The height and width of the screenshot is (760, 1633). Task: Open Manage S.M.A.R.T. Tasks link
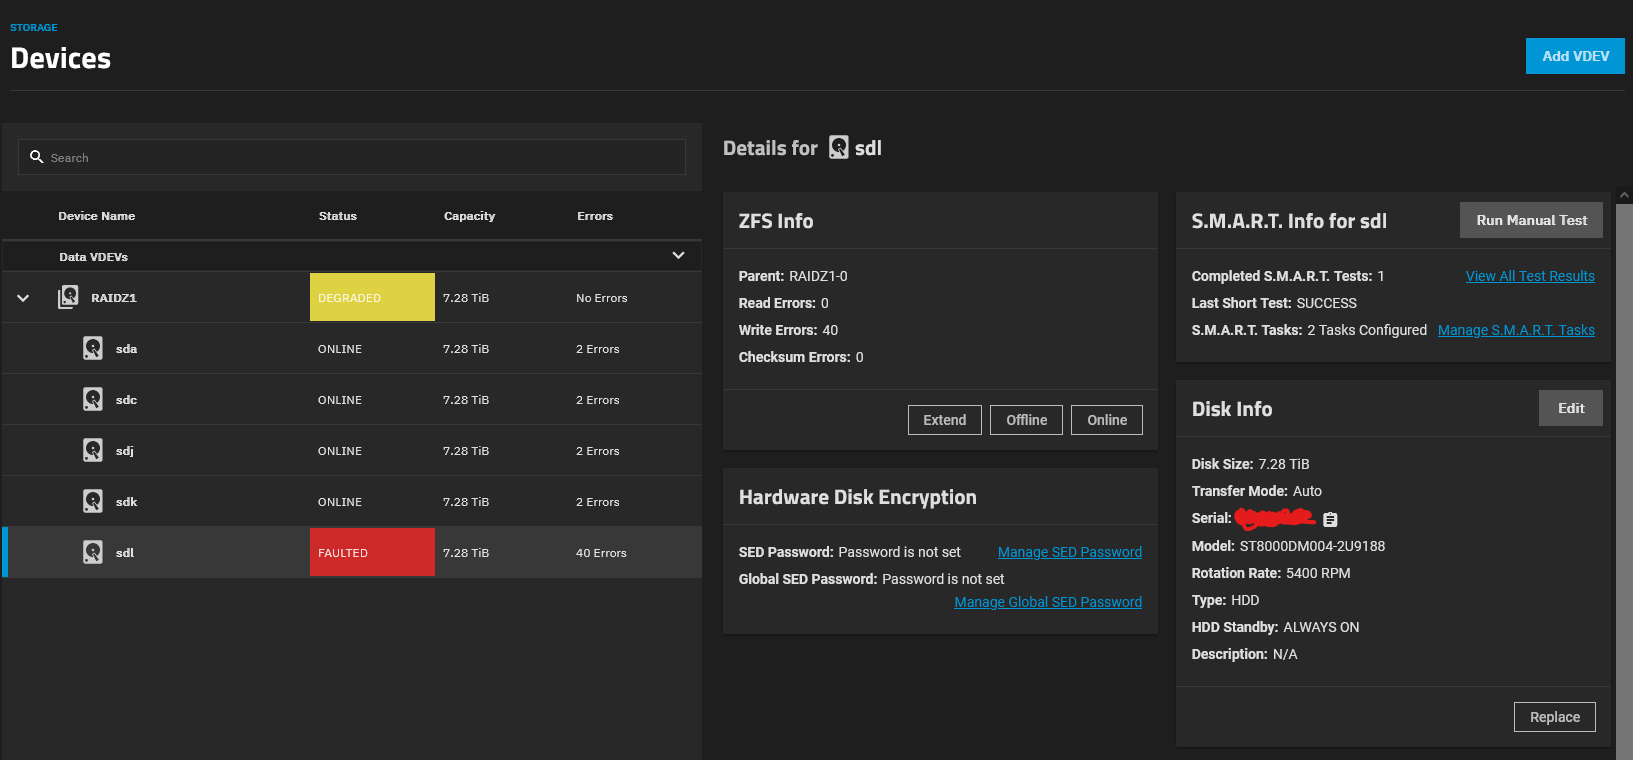(1516, 330)
